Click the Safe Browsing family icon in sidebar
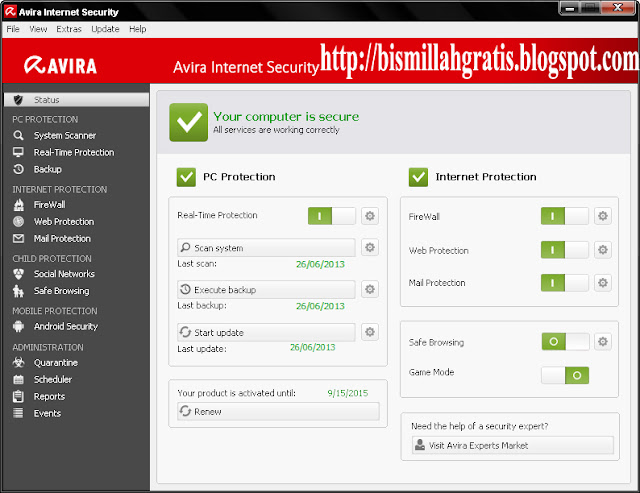 pyautogui.click(x=18, y=291)
